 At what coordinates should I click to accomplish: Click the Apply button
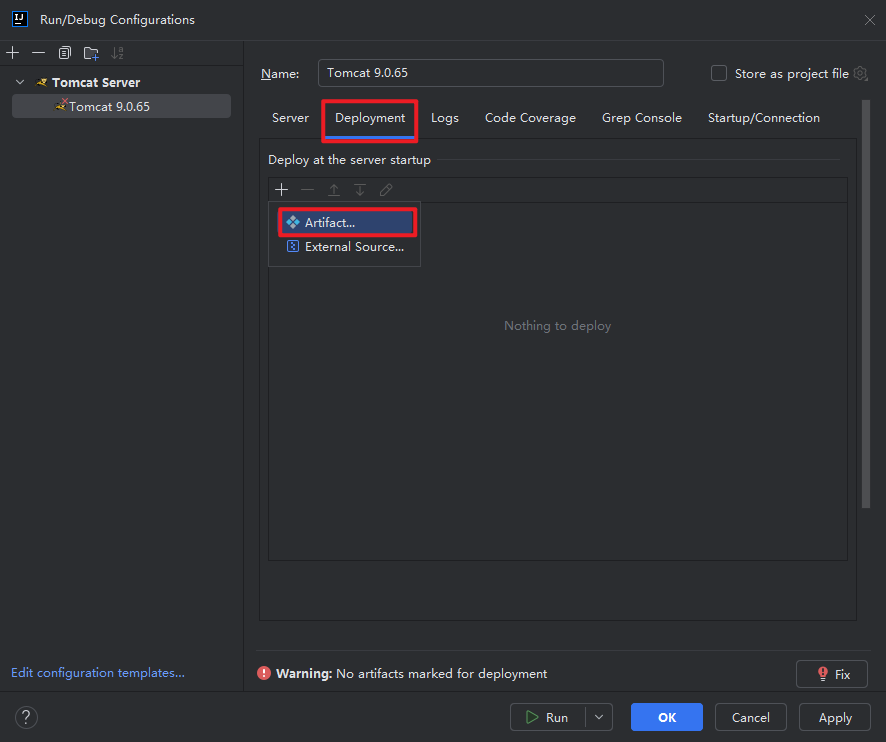pos(835,718)
